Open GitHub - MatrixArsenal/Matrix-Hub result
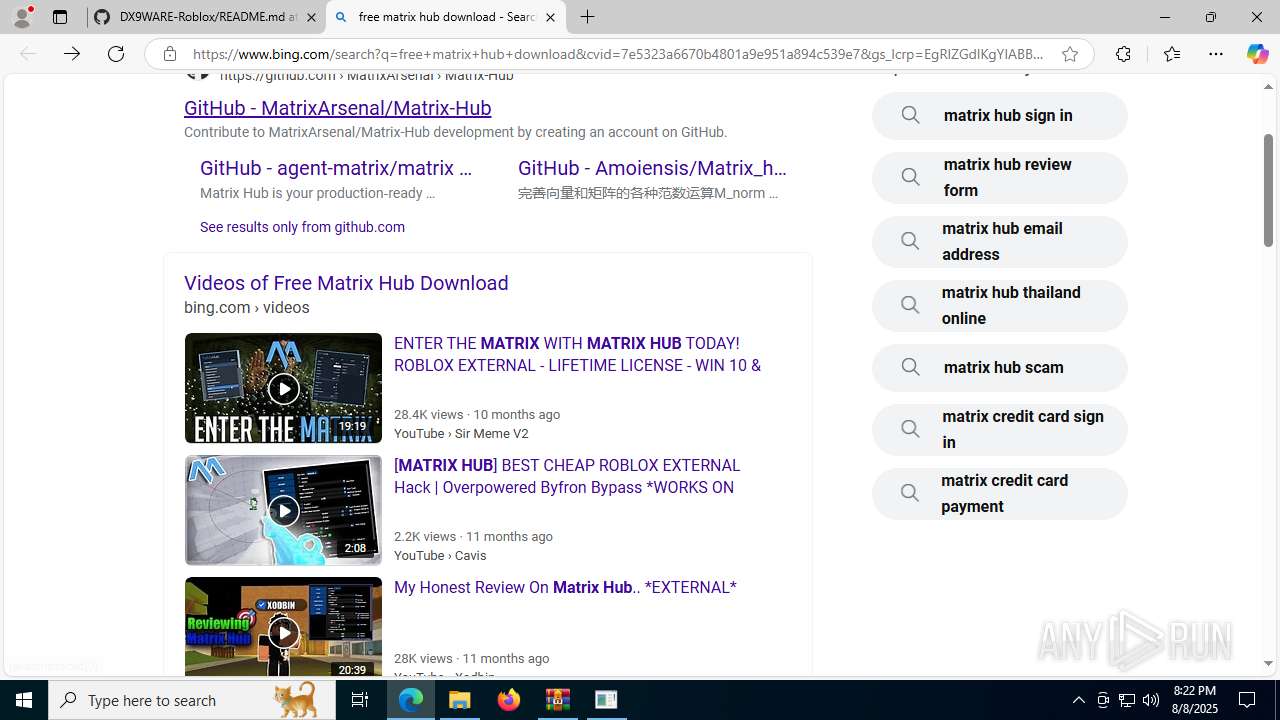 click(337, 108)
